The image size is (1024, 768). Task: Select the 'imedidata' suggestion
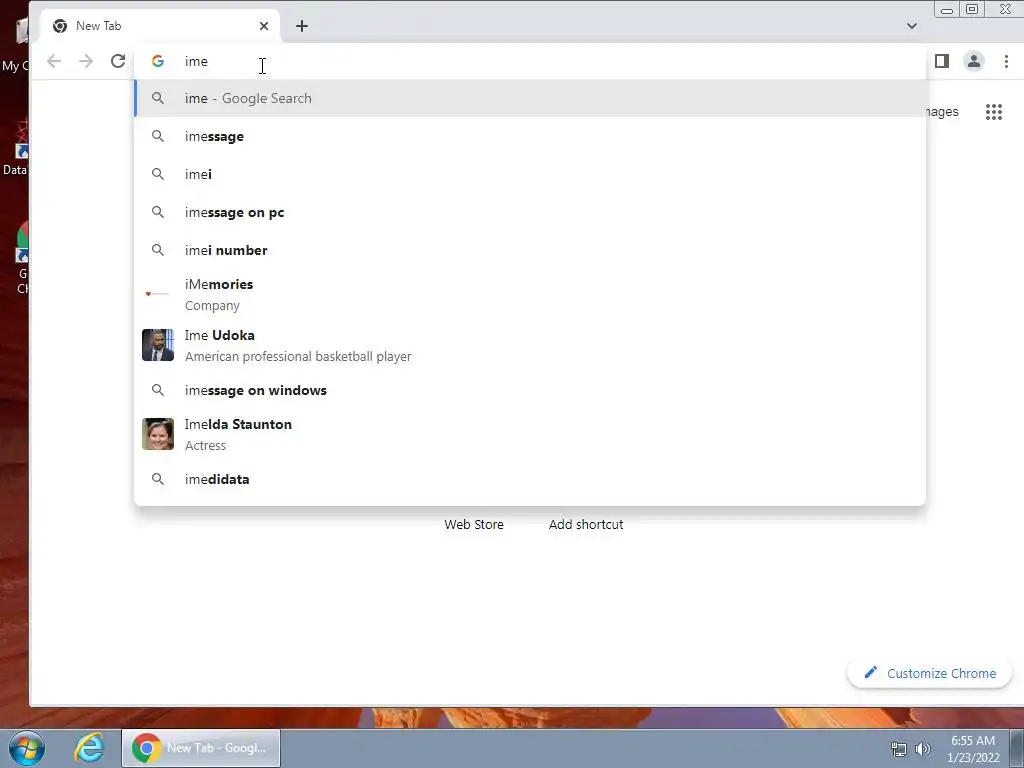click(x=530, y=479)
